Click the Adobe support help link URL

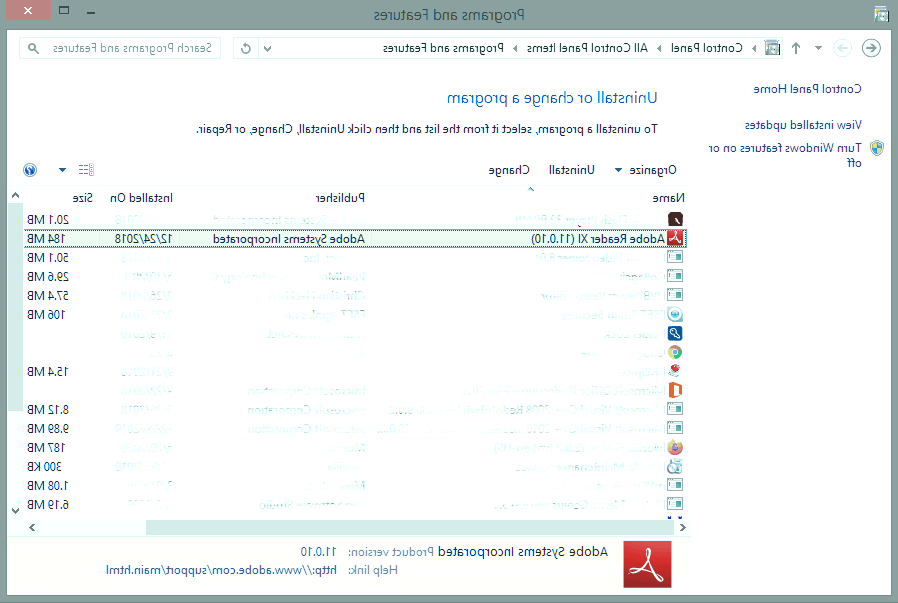click(x=222, y=570)
